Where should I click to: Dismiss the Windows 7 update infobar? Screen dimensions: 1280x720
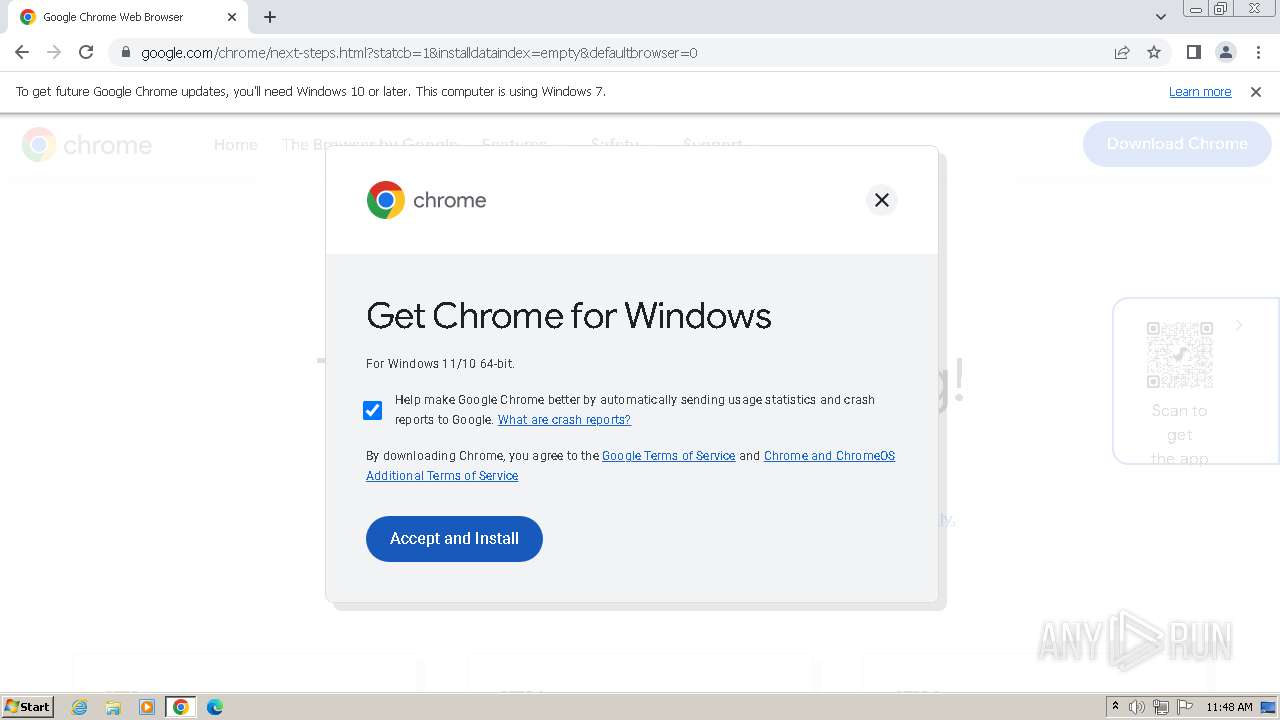[1256, 91]
